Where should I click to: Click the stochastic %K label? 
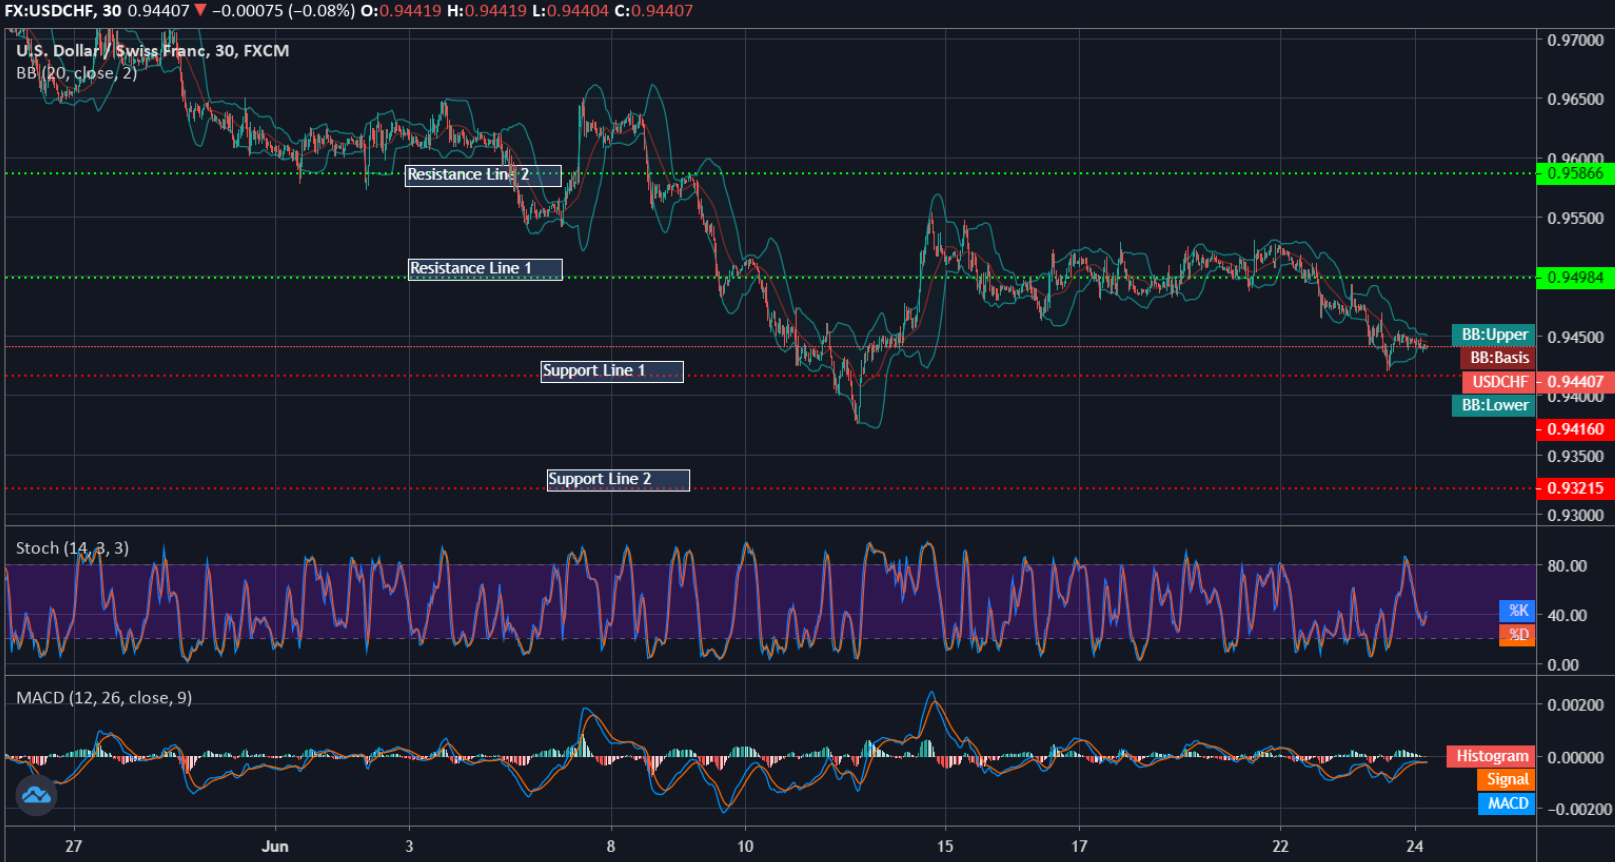(x=1517, y=611)
